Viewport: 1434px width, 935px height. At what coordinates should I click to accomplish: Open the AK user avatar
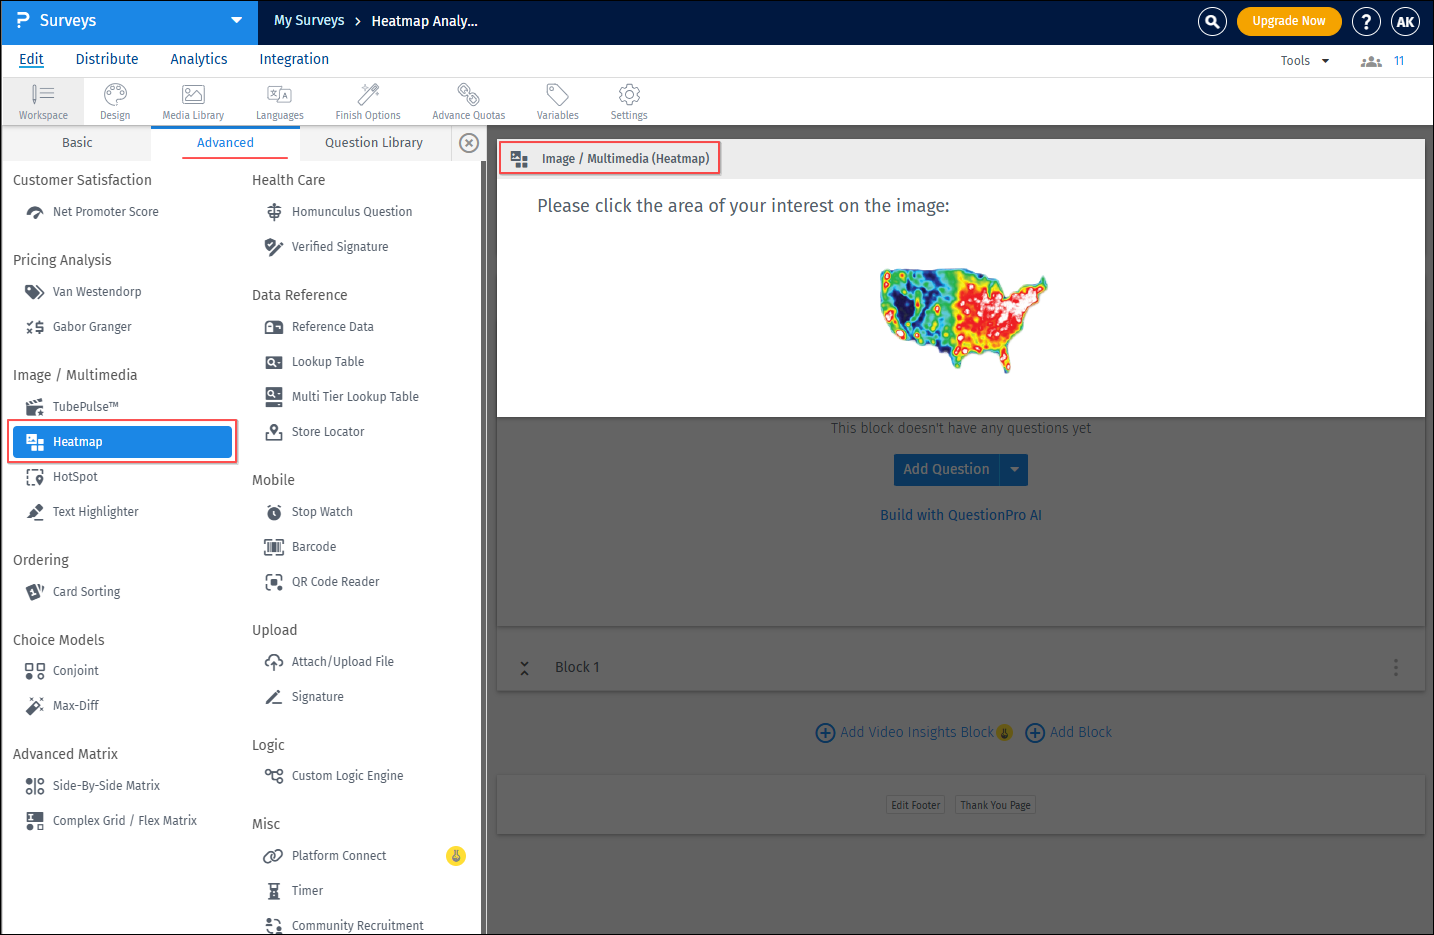click(x=1405, y=21)
